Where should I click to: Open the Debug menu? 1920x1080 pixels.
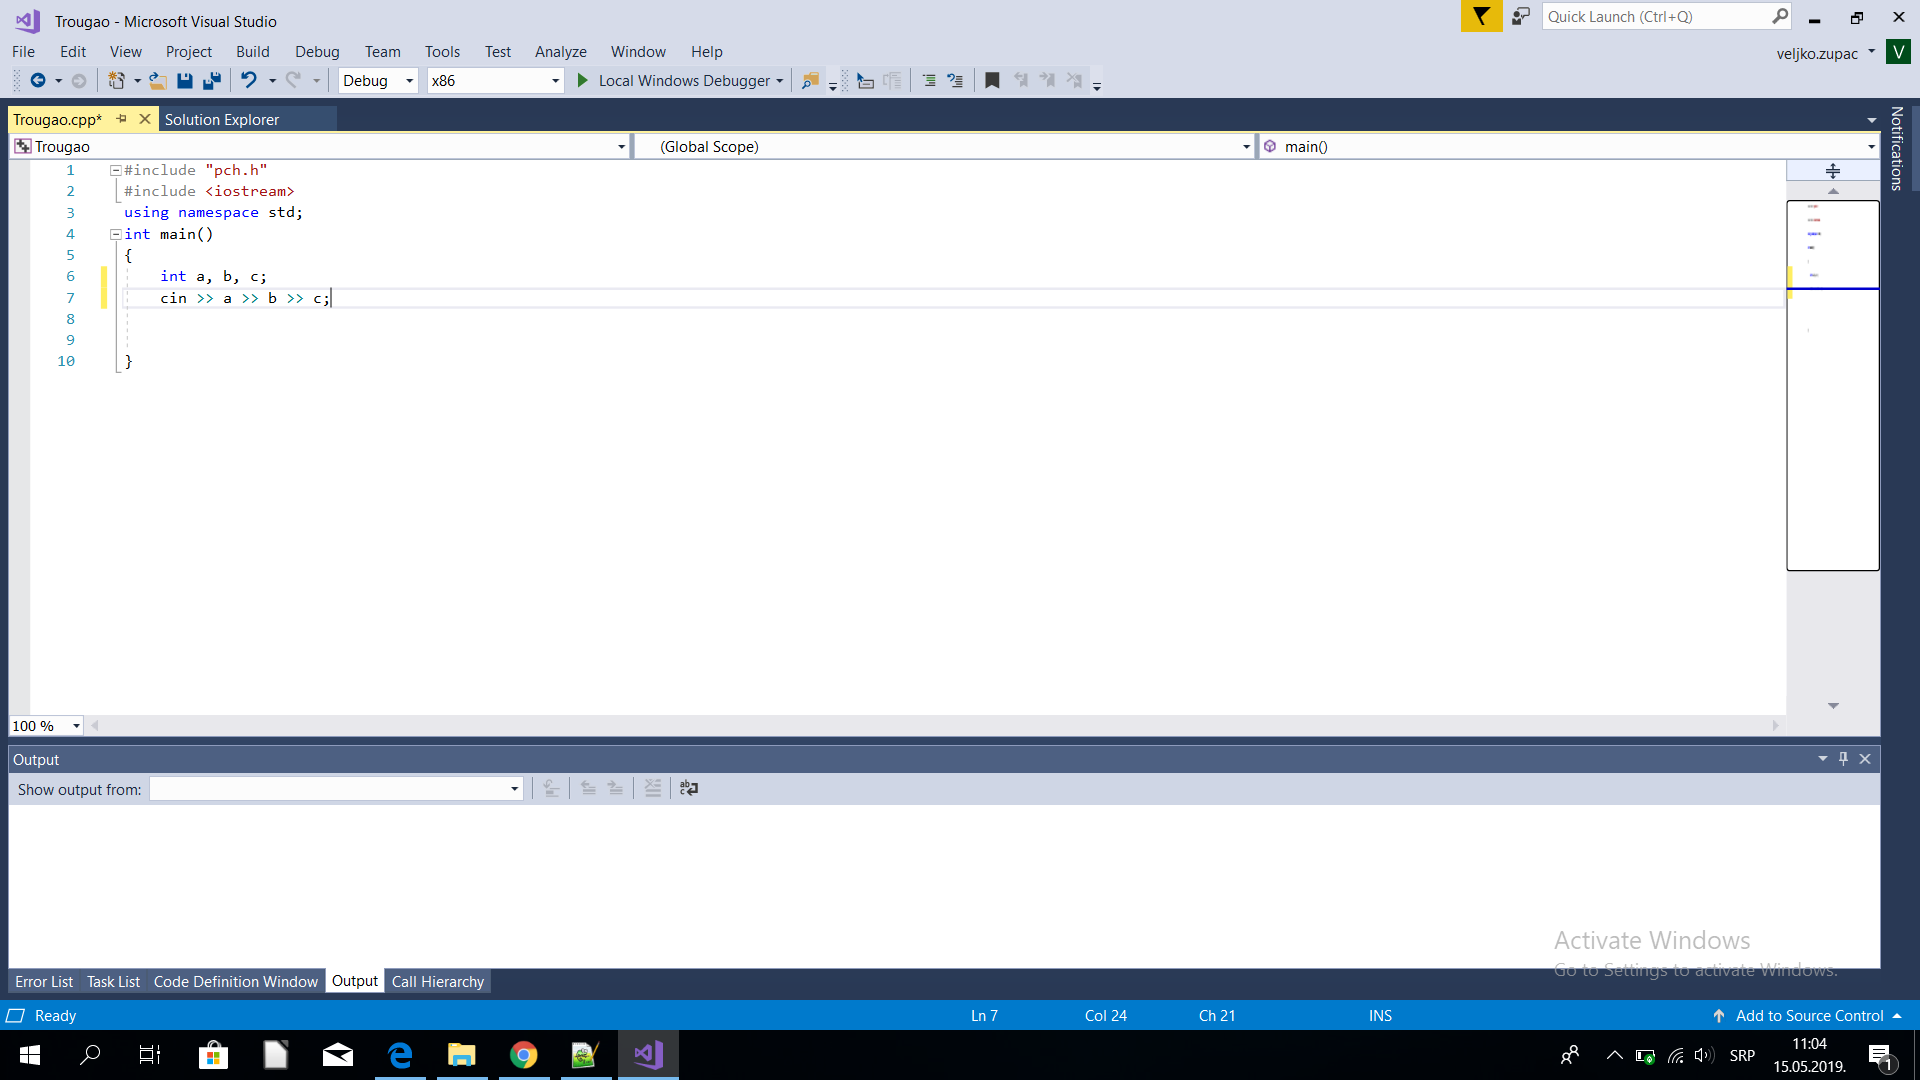pyautogui.click(x=317, y=52)
